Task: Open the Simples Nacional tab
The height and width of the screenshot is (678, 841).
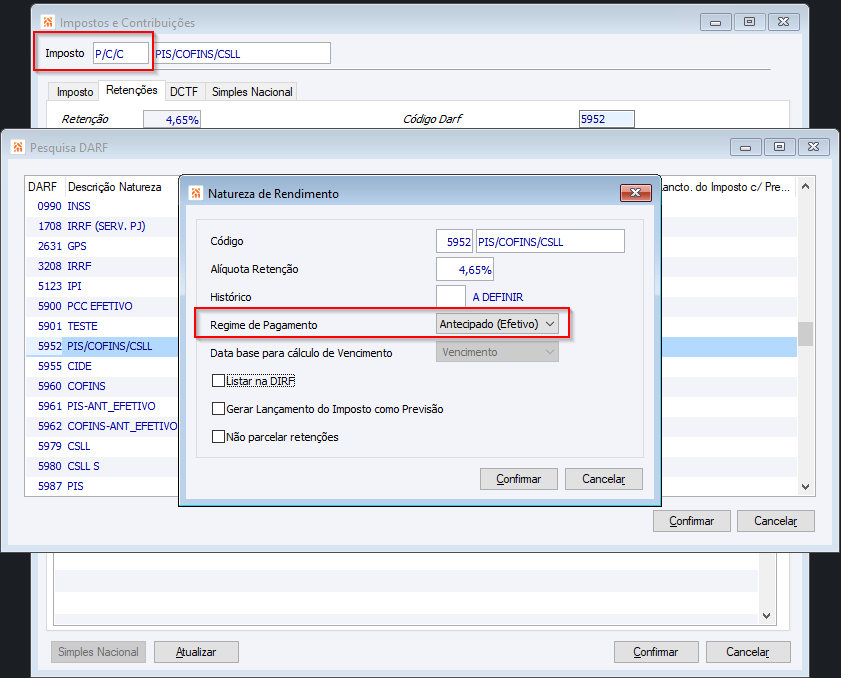Action: click(252, 92)
